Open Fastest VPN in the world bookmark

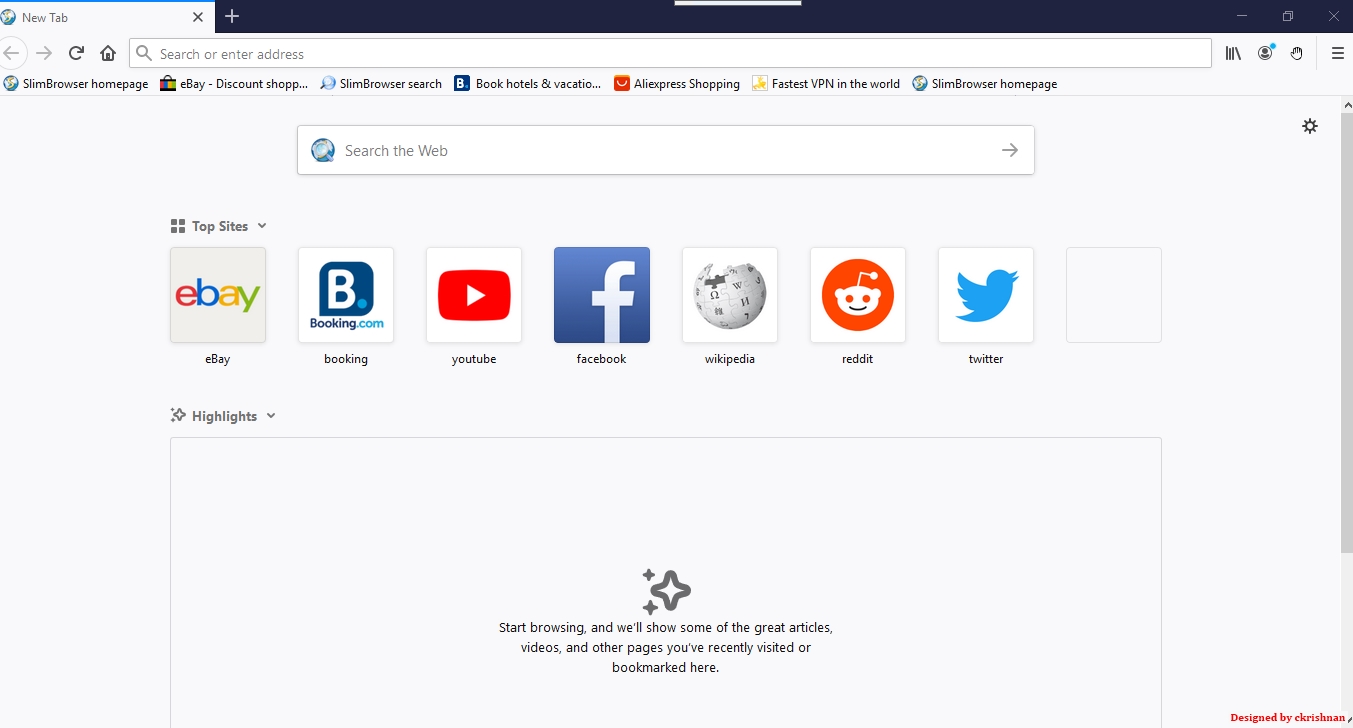[826, 84]
